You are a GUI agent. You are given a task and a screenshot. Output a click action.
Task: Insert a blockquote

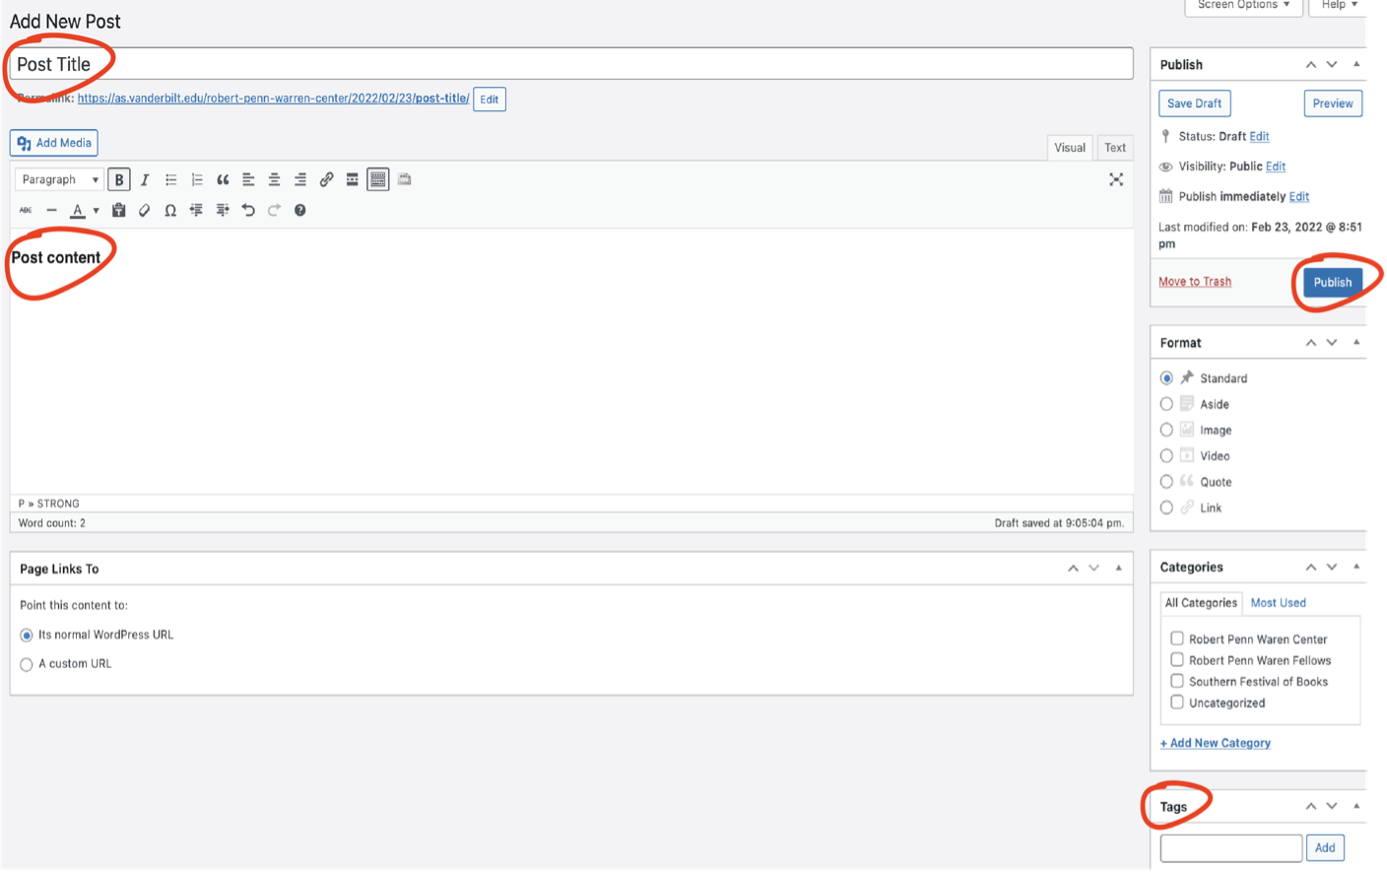tap(224, 179)
